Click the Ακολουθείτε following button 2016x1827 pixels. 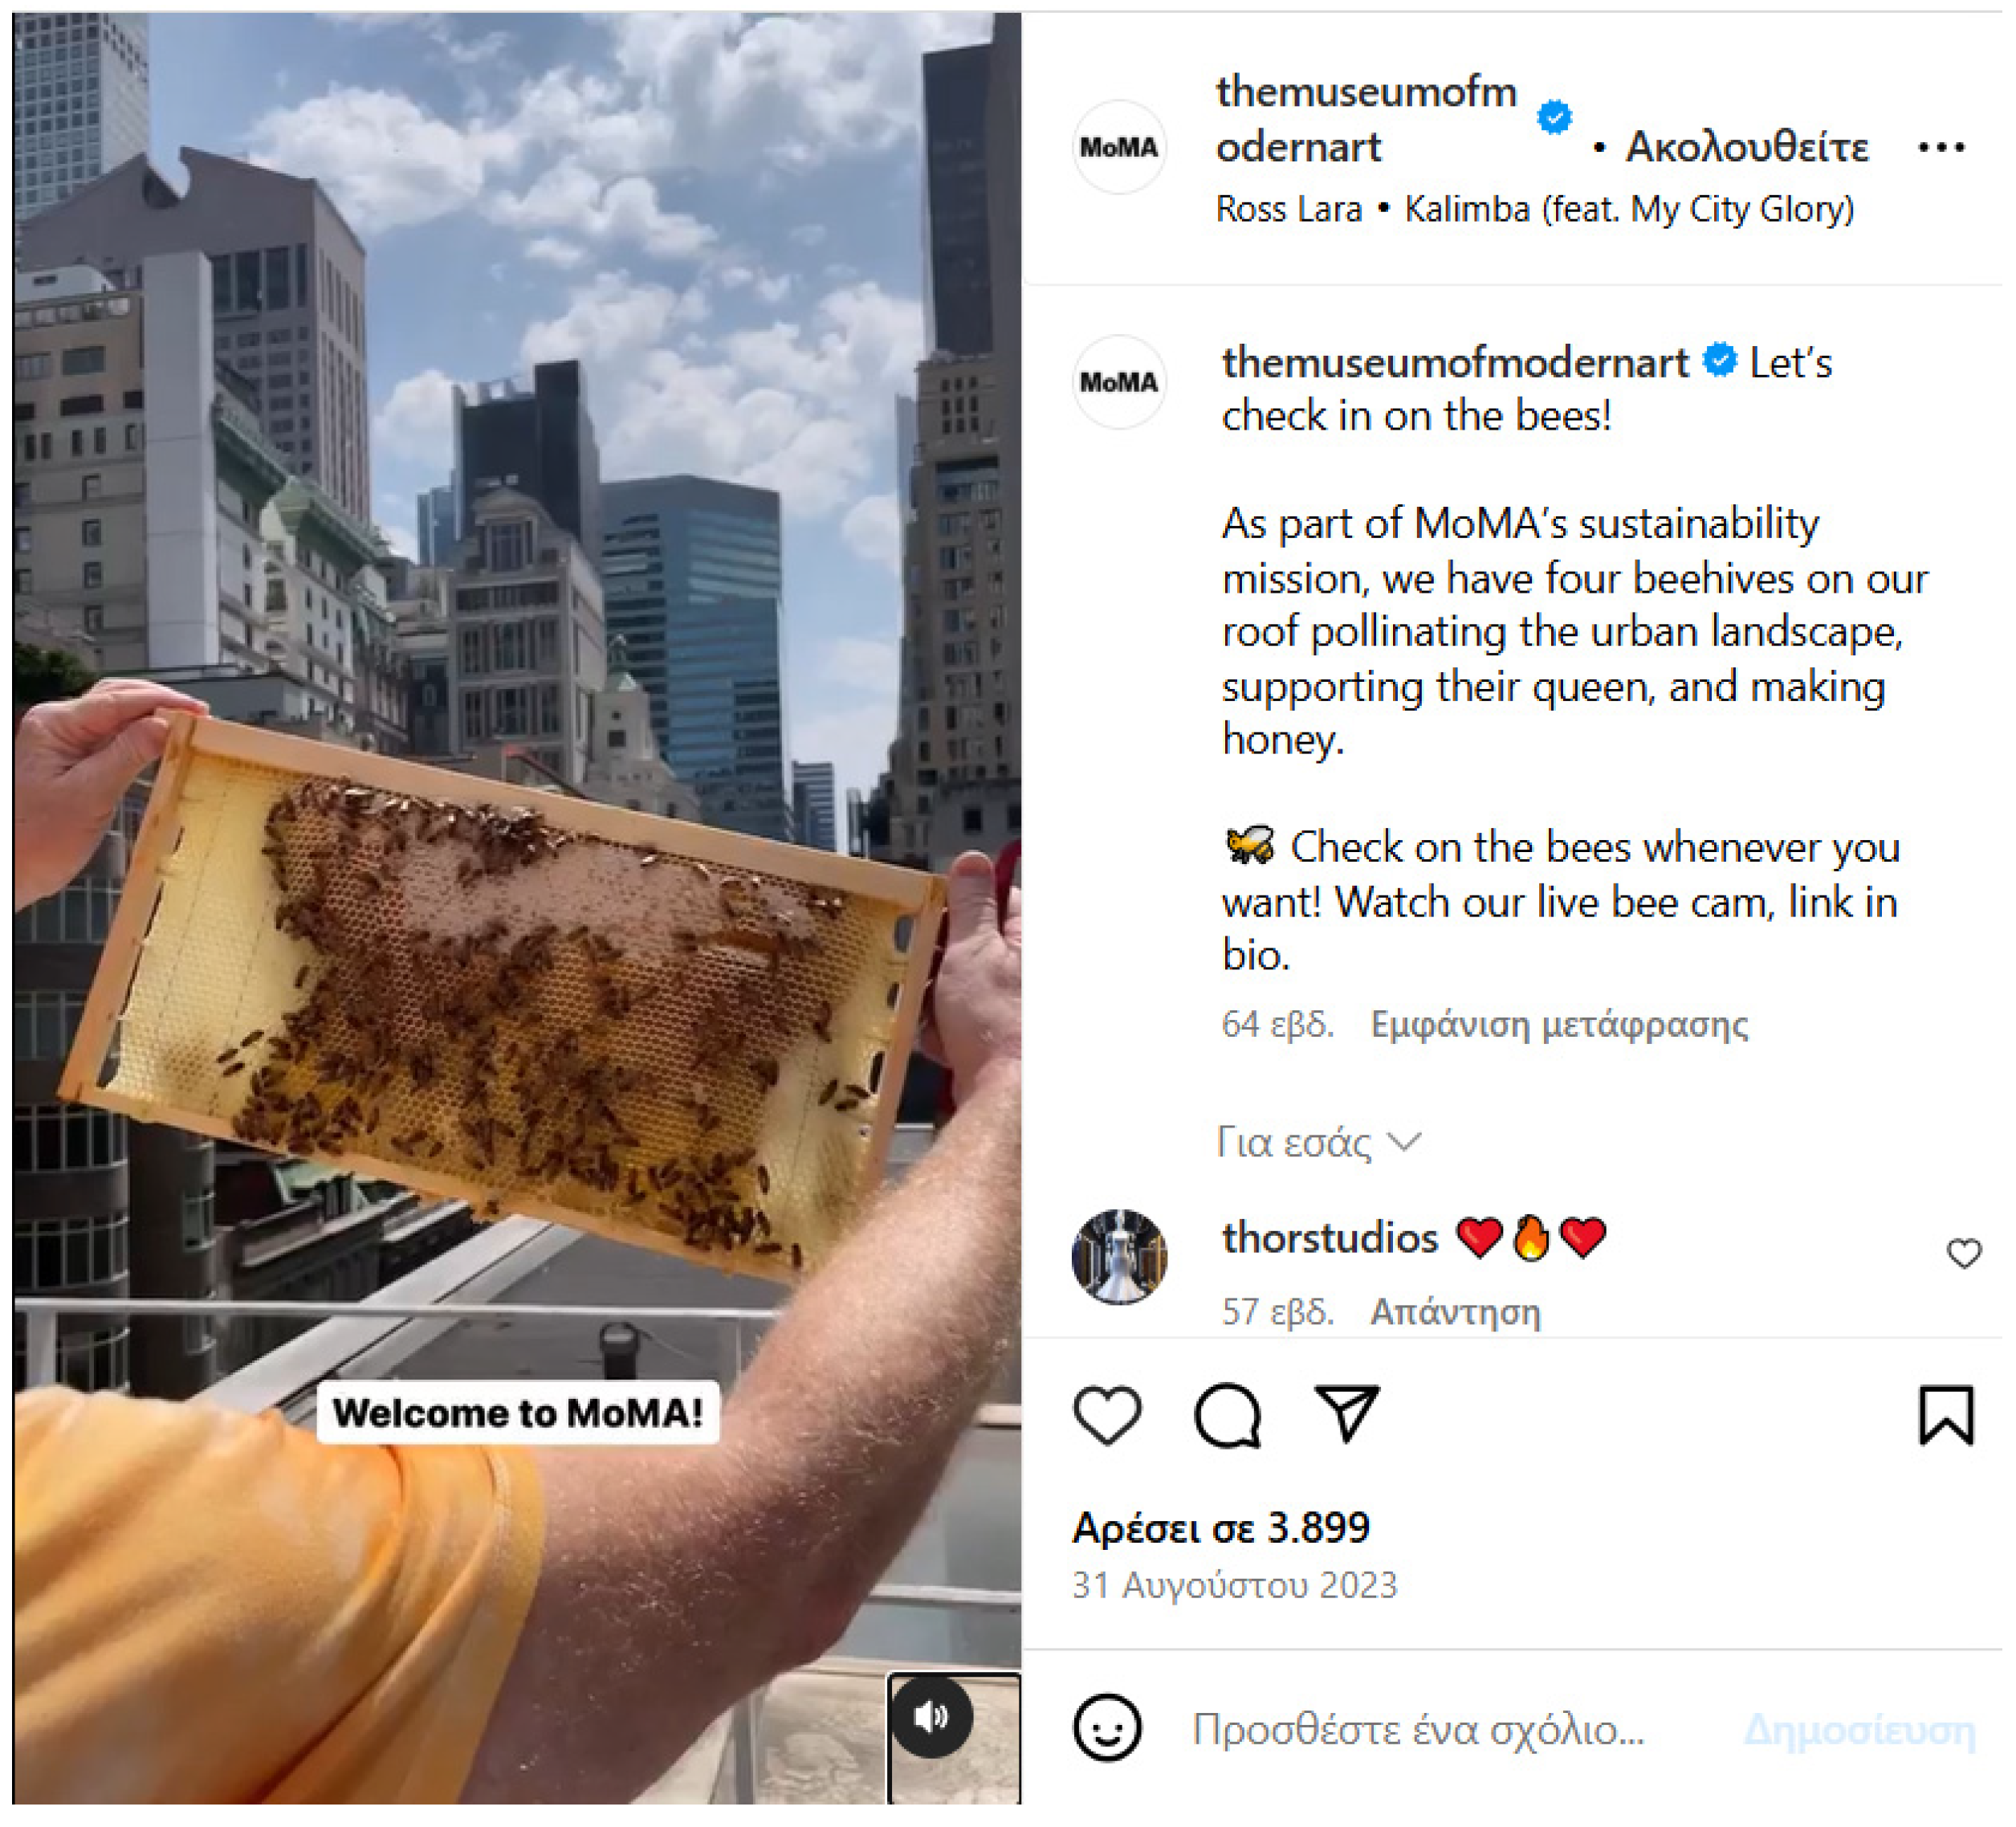(x=1746, y=147)
